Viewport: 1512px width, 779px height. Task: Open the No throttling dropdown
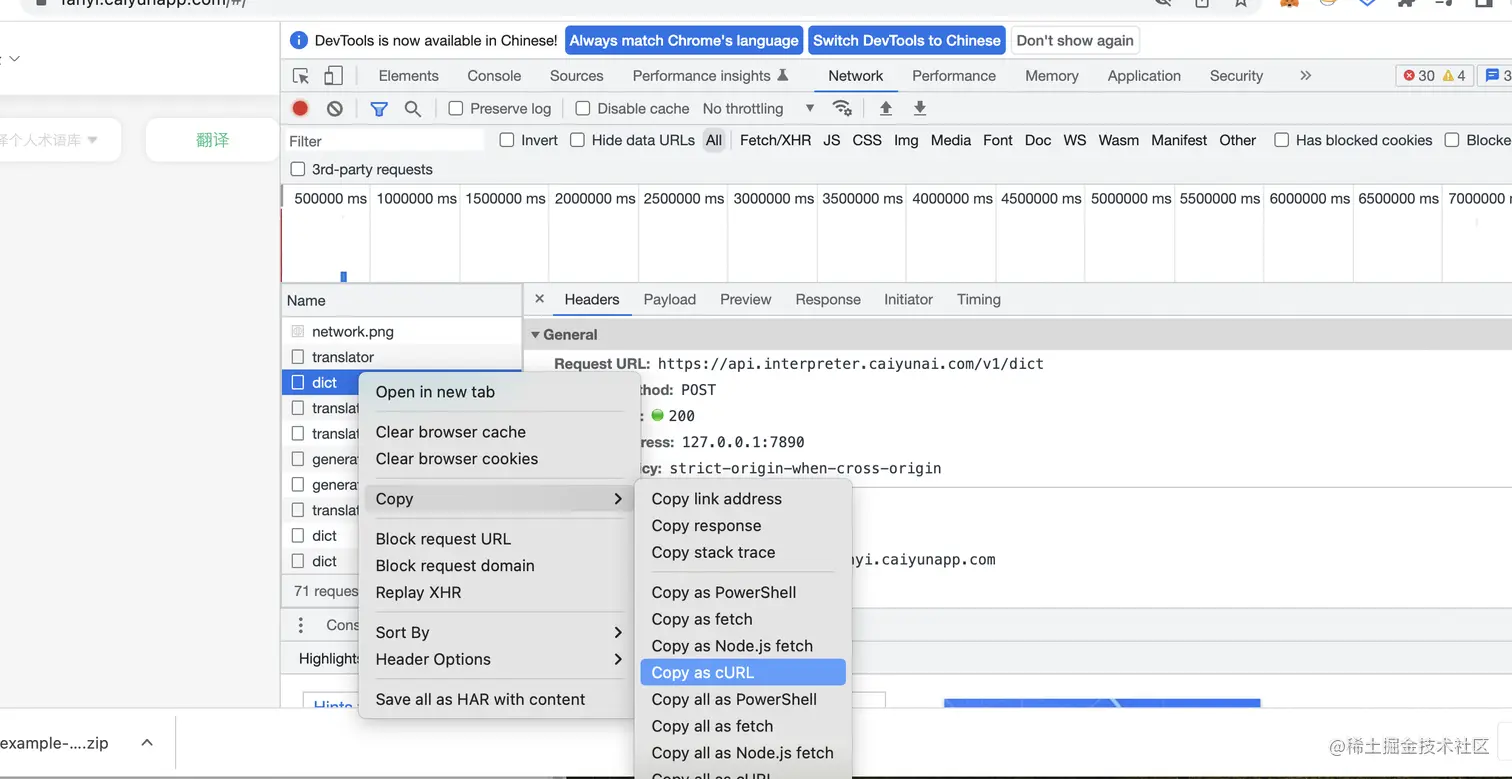(758, 108)
